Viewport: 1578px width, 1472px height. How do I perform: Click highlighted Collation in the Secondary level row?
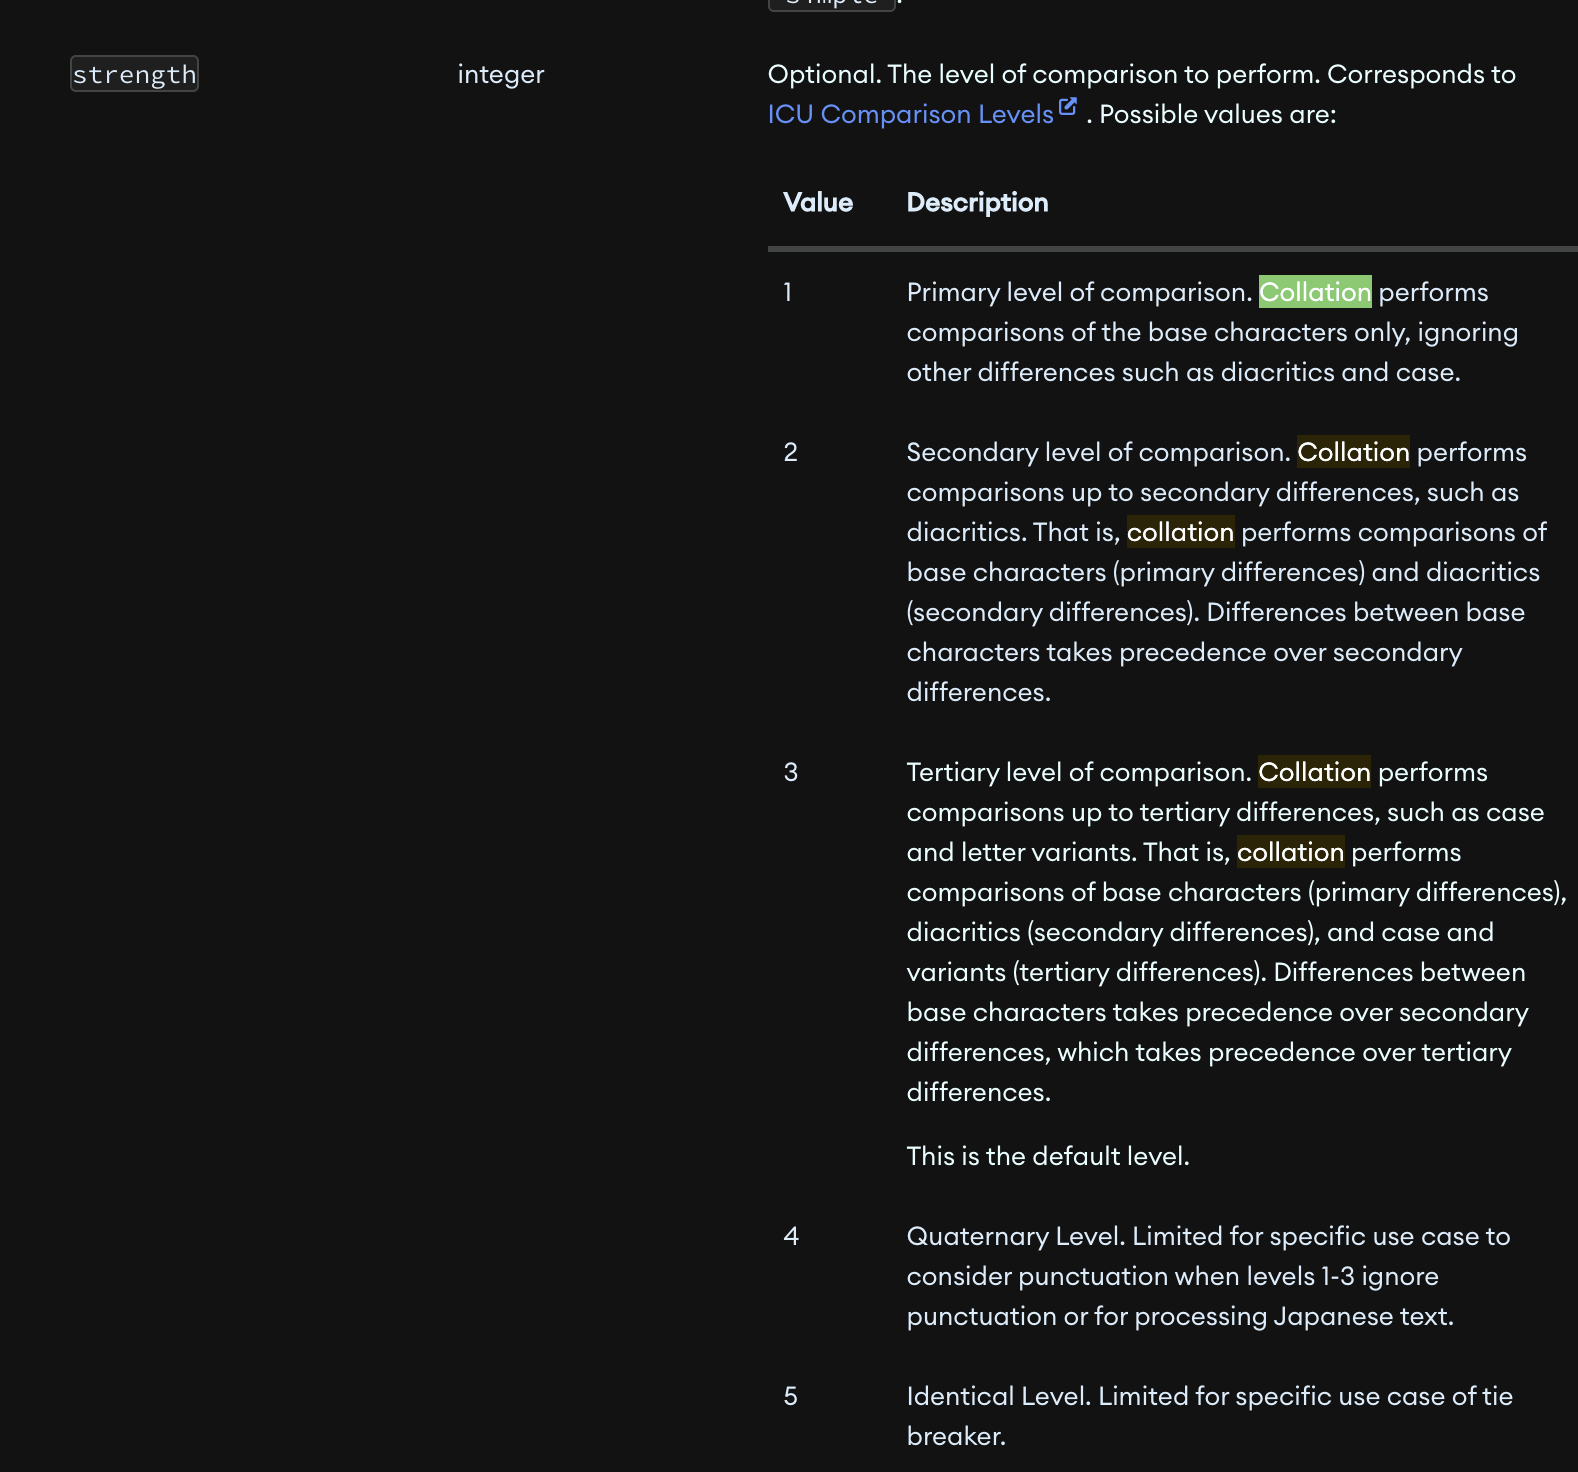click(1353, 452)
